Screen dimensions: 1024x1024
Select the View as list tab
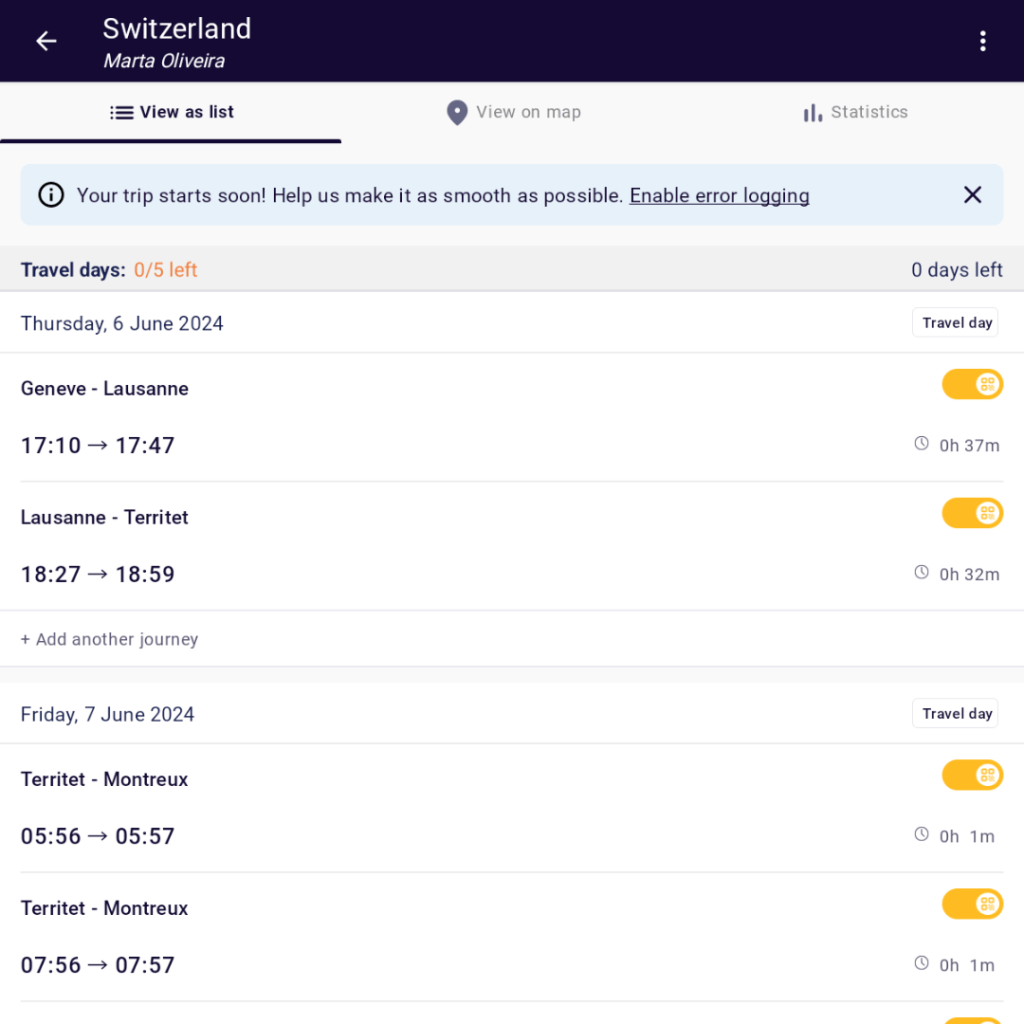click(171, 112)
